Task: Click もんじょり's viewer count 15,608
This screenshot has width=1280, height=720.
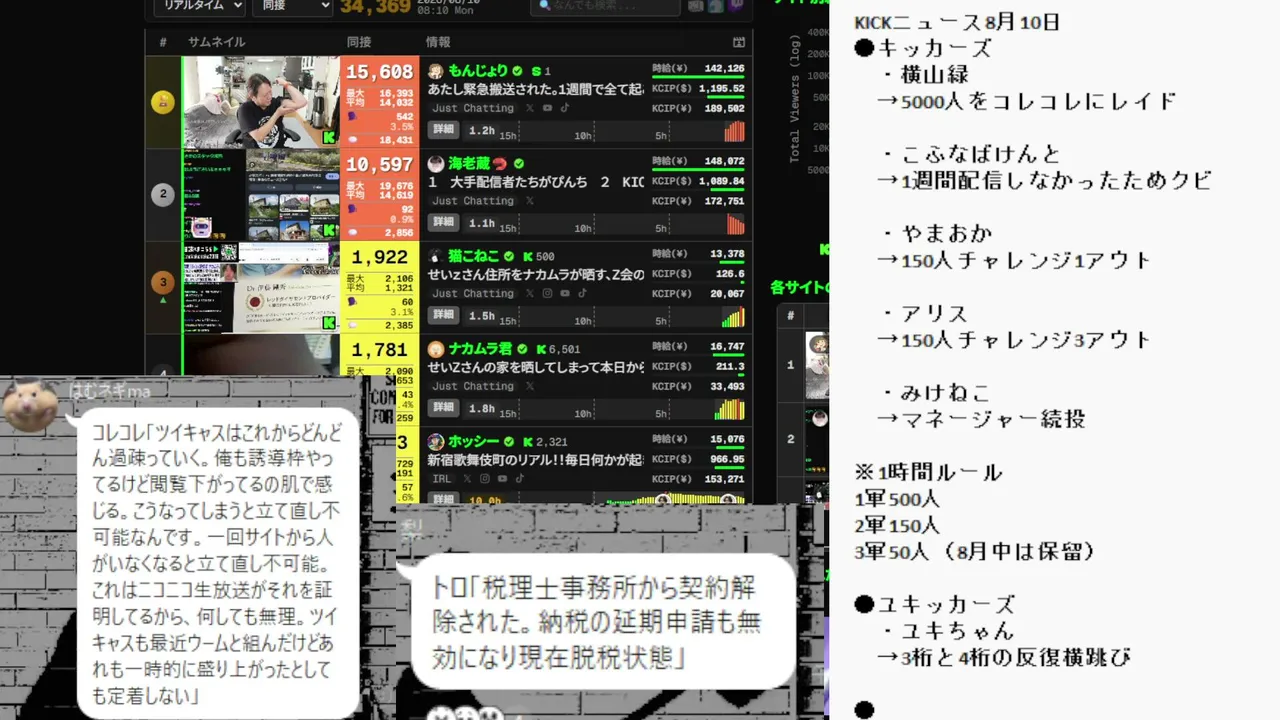Action: pos(380,72)
